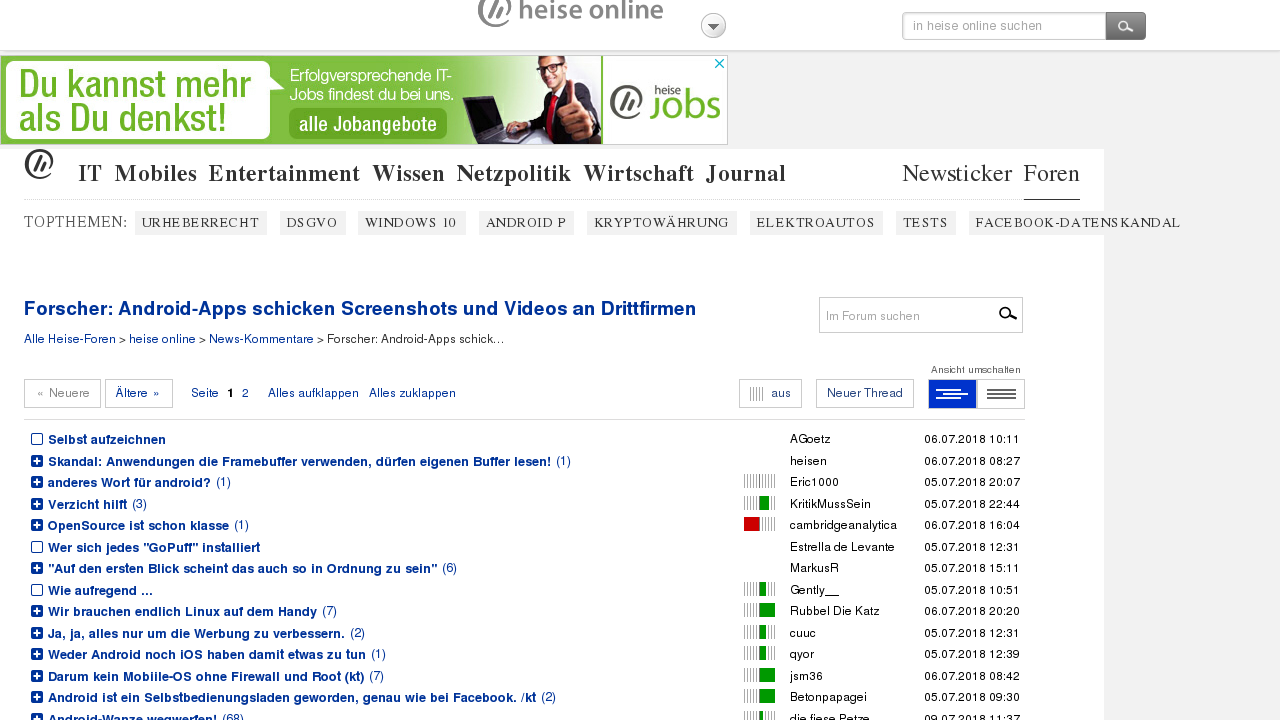Click the '« Neuere' pagination button

[x=62, y=393]
